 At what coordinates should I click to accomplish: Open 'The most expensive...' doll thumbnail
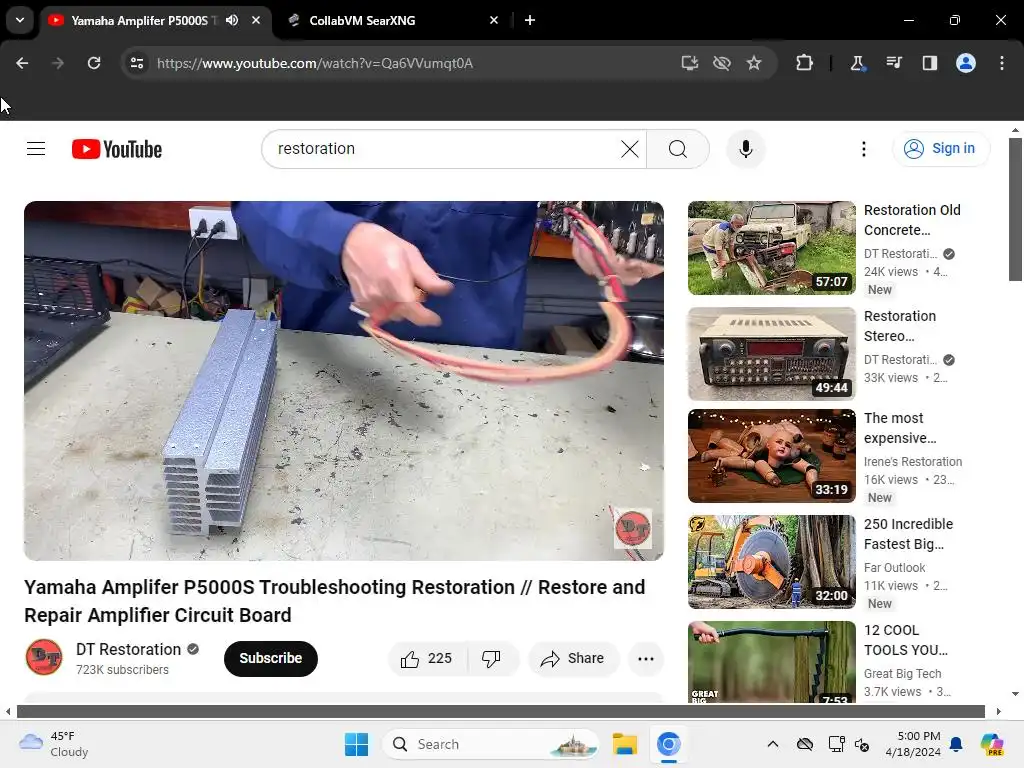pyautogui.click(x=771, y=456)
